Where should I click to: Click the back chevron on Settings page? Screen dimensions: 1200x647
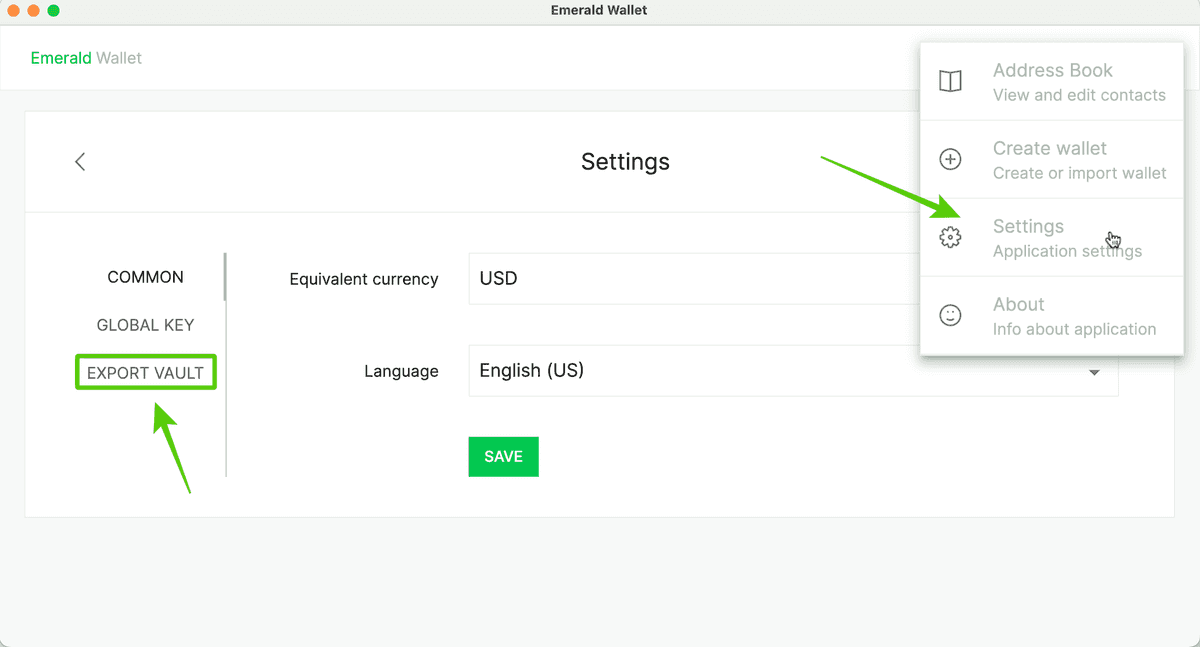click(80, 161)
